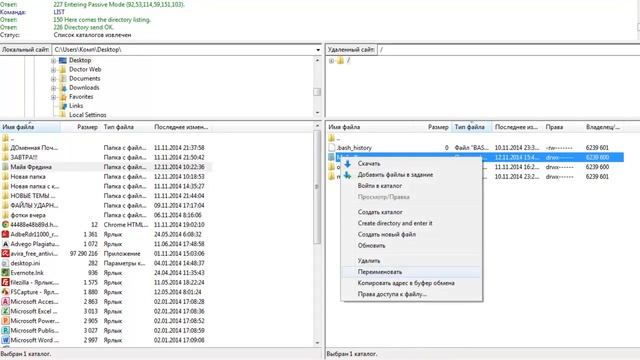Expand the remote root folder node
Screen dimensions: 640x360
click(x=331, y=61)
